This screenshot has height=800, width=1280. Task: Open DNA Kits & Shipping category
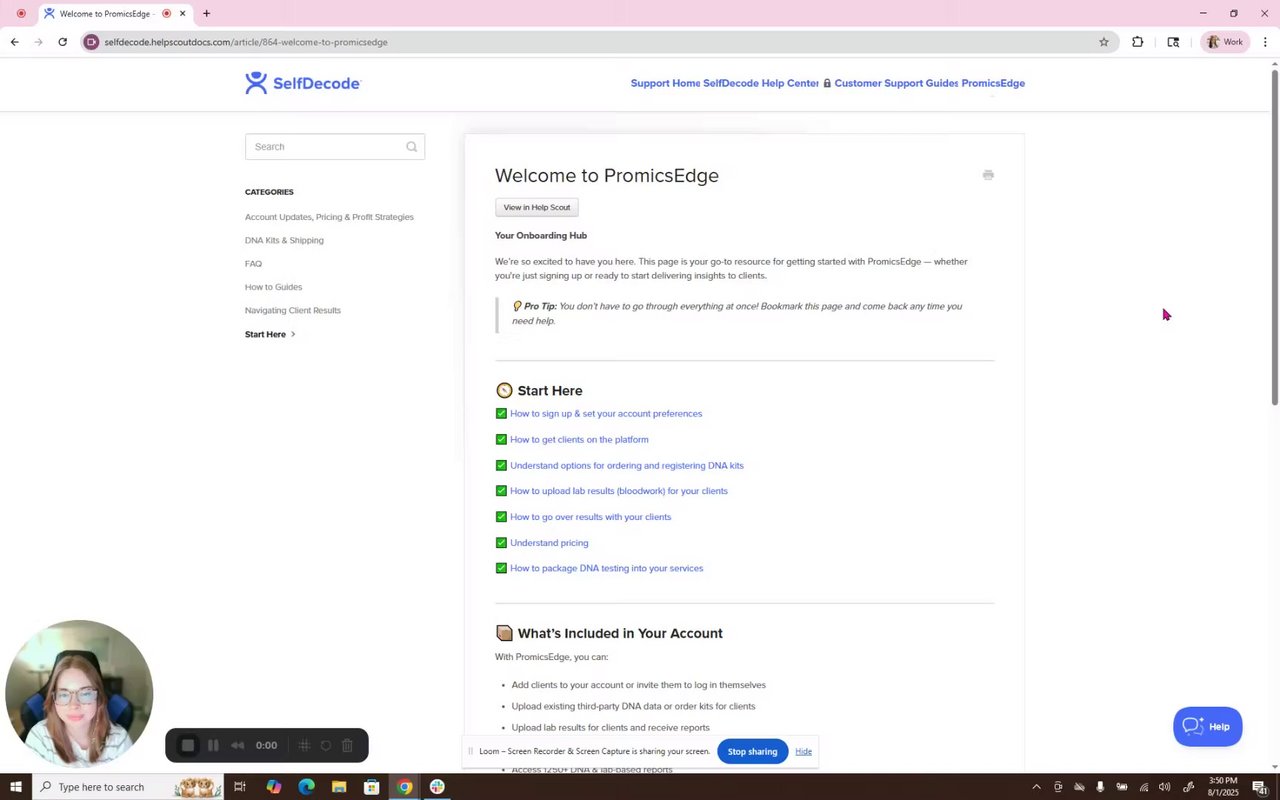click(x=284, y=240)
